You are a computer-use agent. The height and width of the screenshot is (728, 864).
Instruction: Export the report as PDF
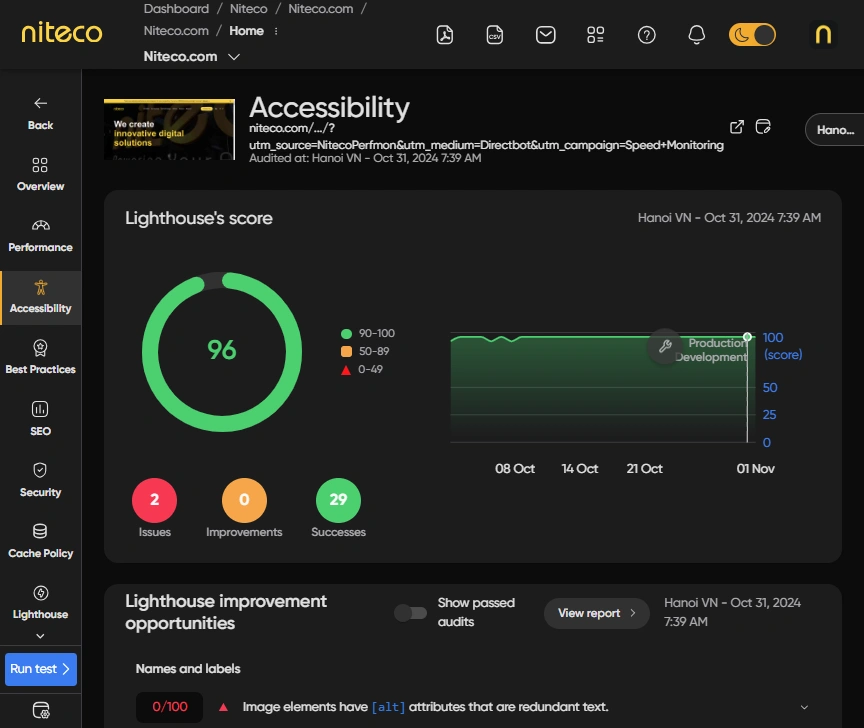(445, 35)
